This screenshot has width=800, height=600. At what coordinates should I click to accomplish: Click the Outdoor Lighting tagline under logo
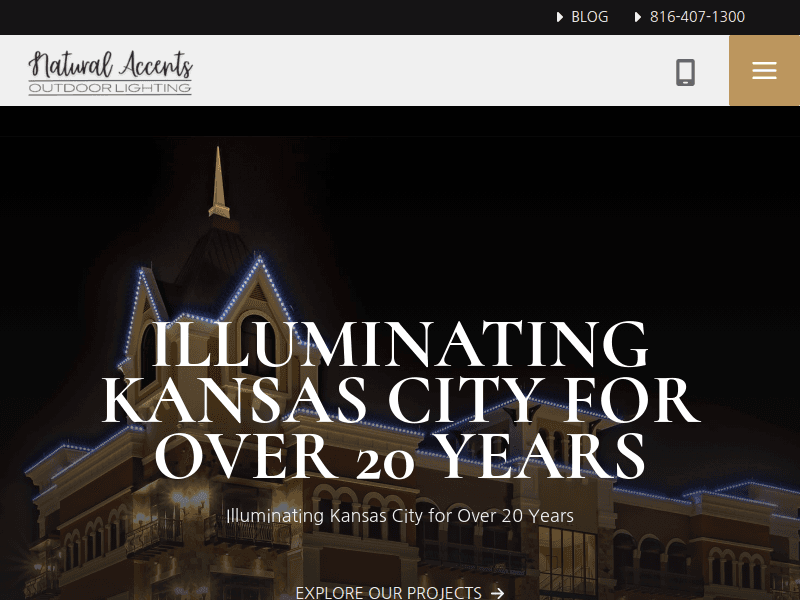[110, 88]
